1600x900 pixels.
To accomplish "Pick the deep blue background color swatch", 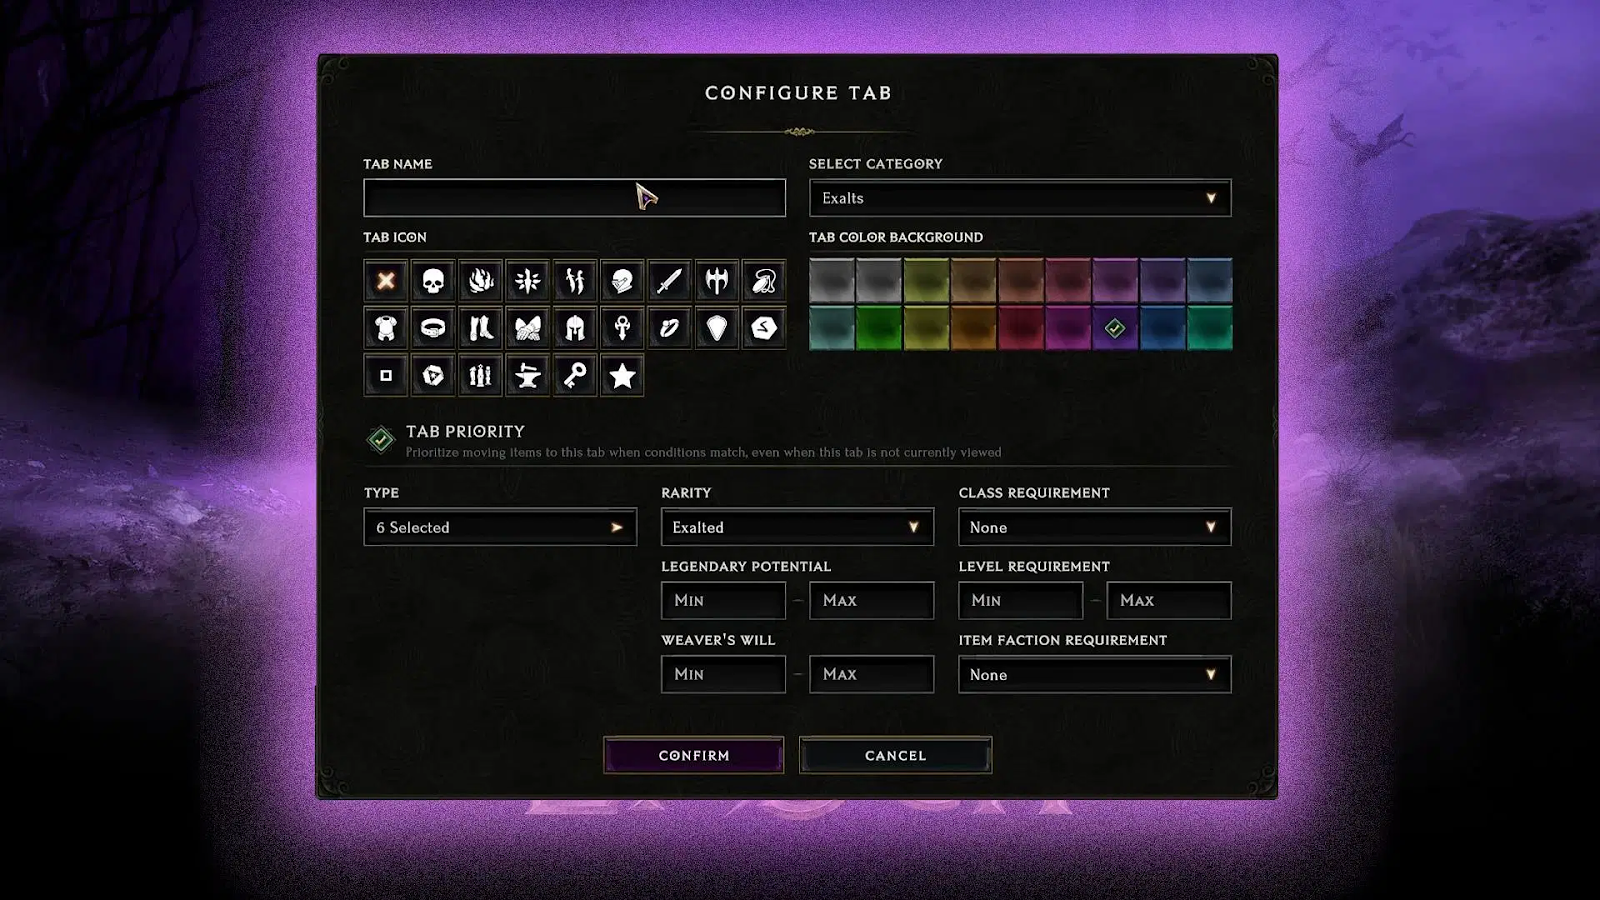I will point(1162,328).
